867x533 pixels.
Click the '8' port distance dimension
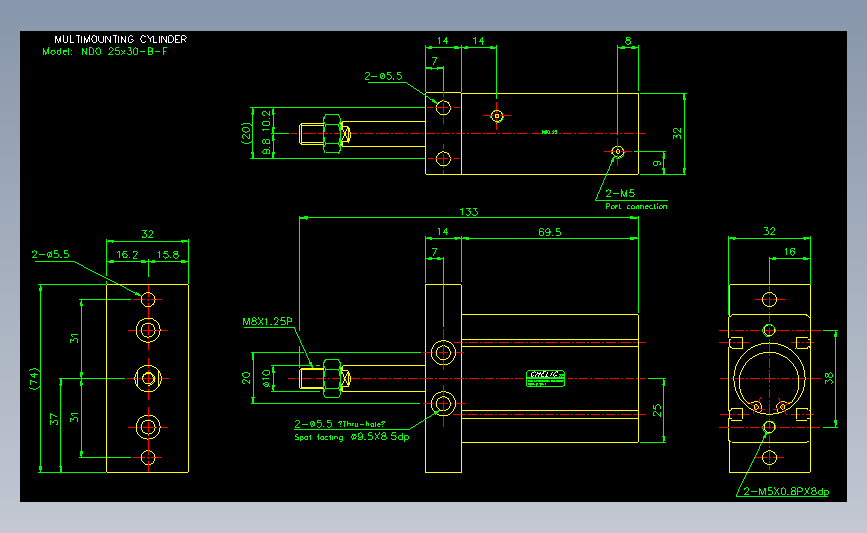point(628,41)
